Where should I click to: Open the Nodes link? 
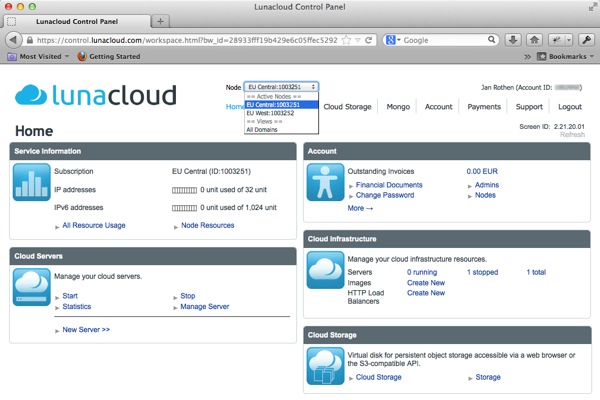click(x=485, y=195)
